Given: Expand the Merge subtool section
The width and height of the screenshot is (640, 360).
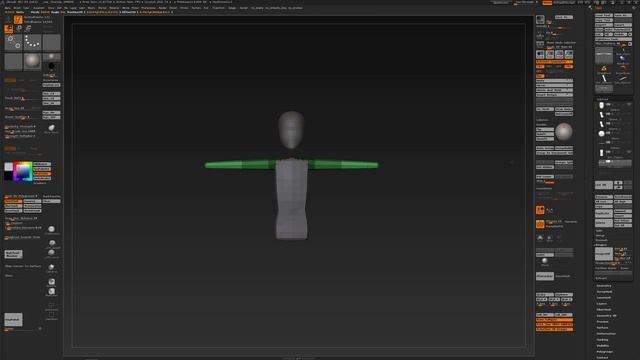Looking at the screenshot, I should [600, 236].
